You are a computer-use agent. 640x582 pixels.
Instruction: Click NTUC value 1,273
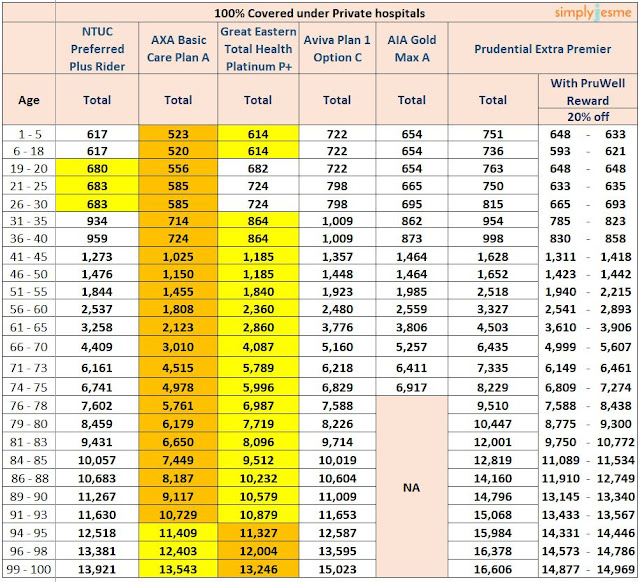97,257
